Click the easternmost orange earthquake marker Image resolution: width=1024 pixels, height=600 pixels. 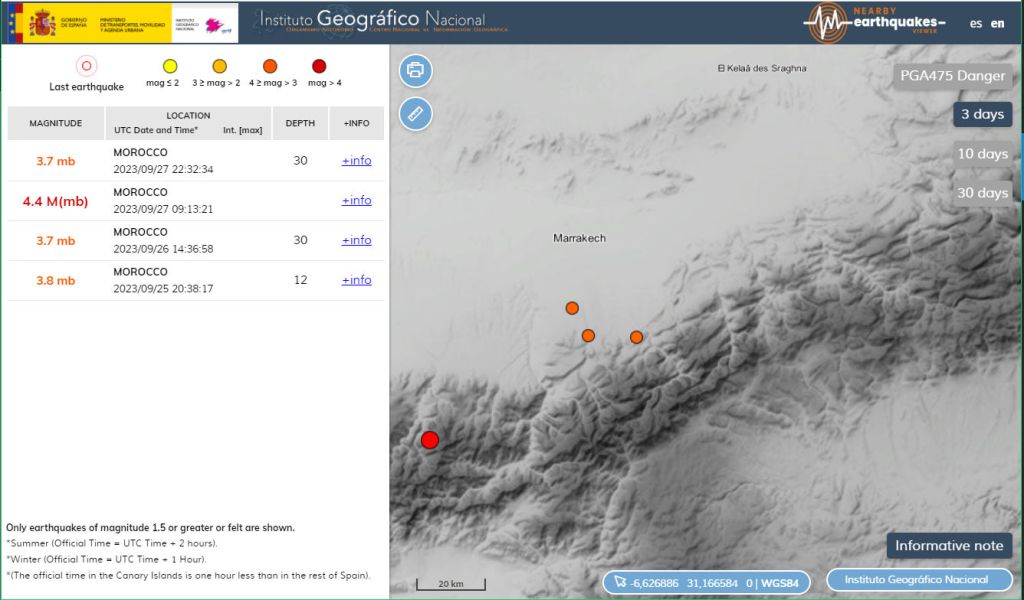click(x=636, y=337)
